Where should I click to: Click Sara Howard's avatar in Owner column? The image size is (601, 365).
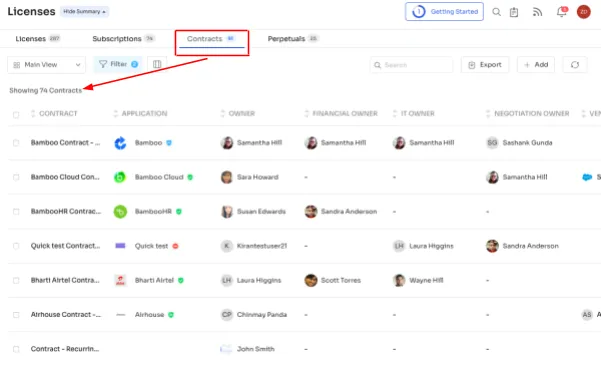point(227,177)
